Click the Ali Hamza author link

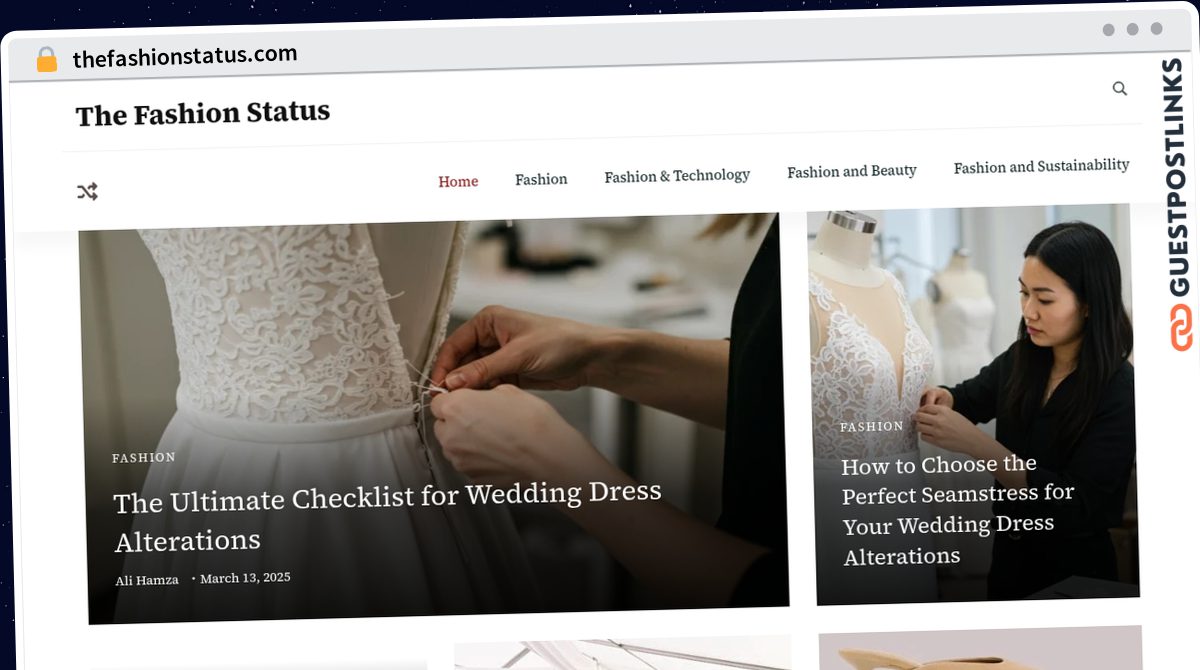[x=147, y=580]
